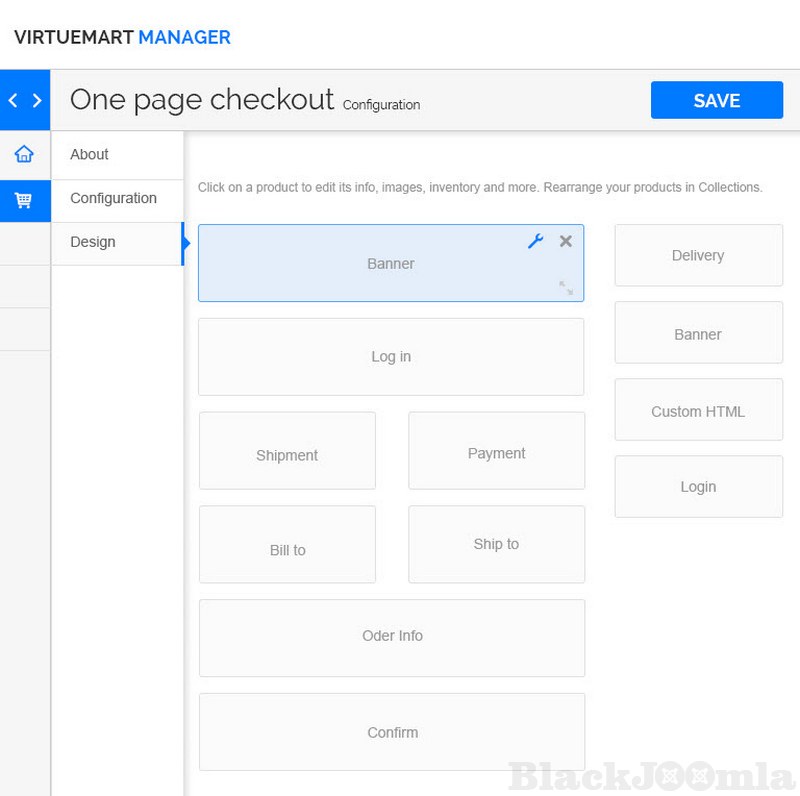
Task: Open the About tab
Action: click(x=117, y=155)
